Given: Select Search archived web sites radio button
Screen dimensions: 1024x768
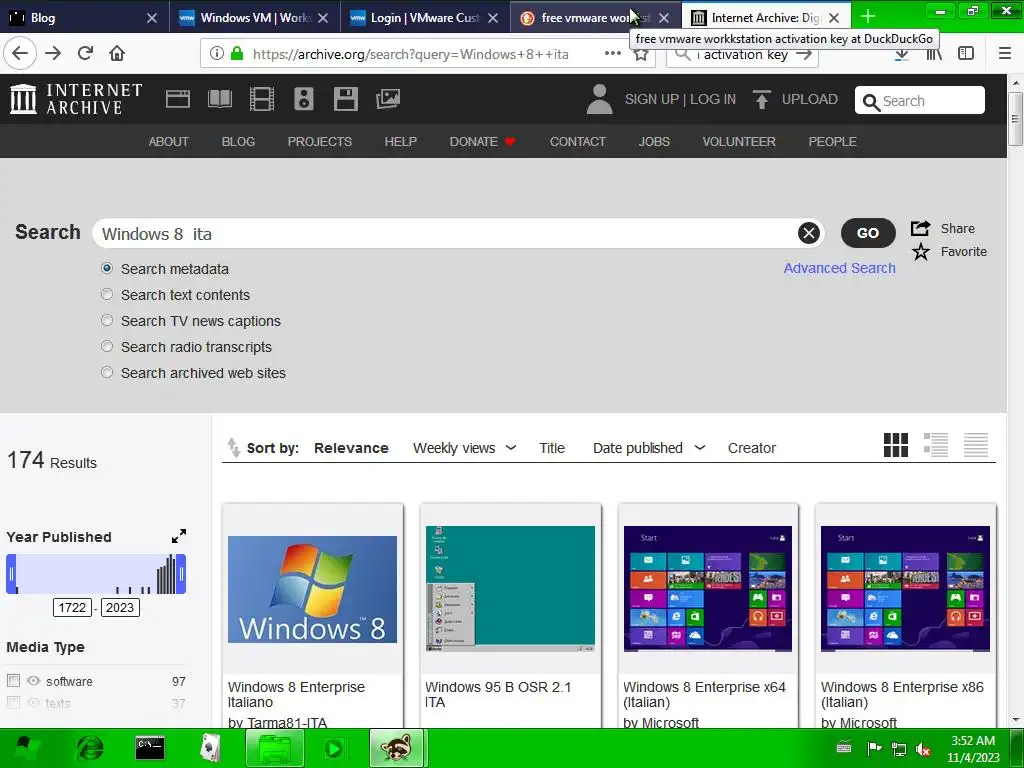Looking at the screenshot, I should [106, 373].
